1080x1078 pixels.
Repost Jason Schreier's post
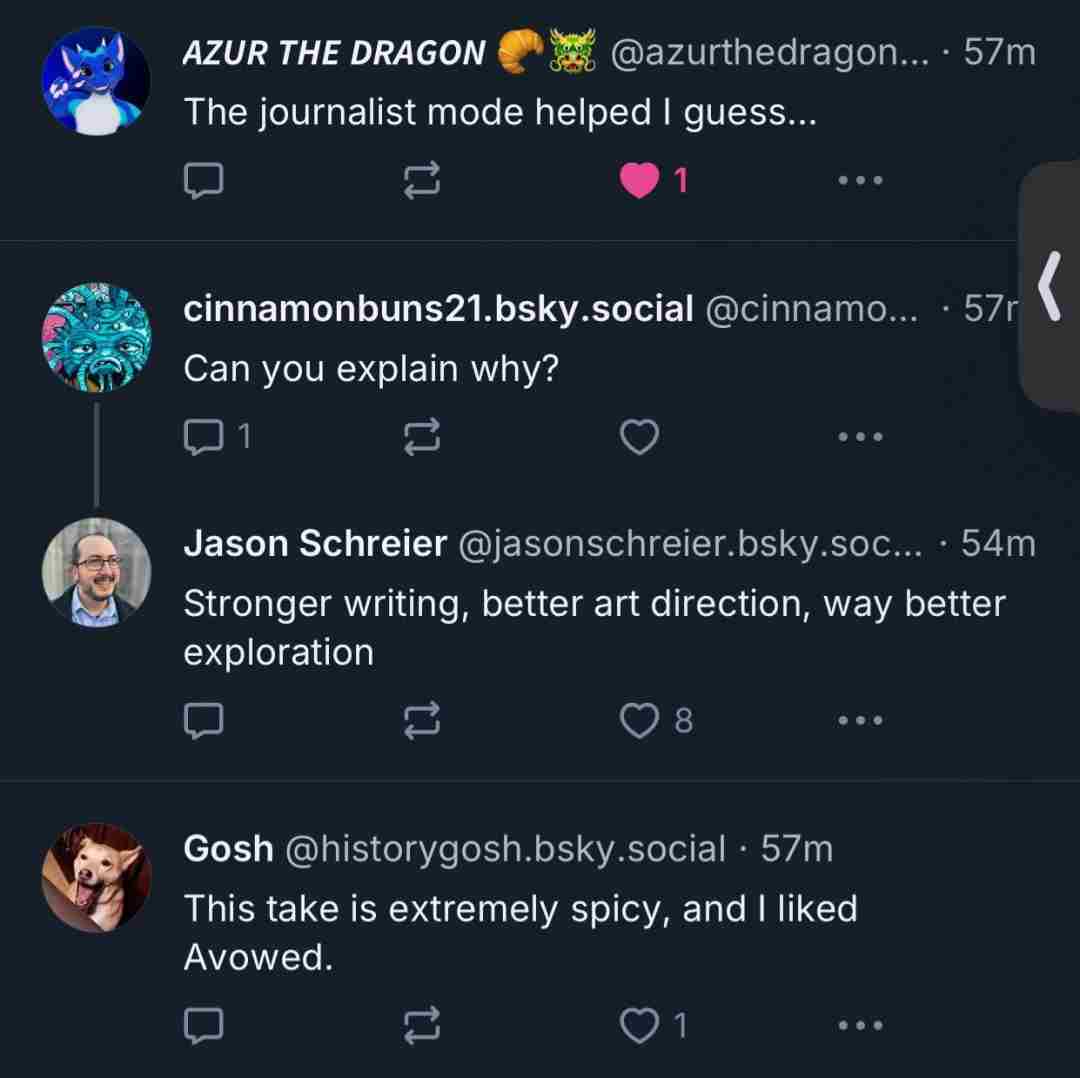pyautogui.click(x=422, y=719)
